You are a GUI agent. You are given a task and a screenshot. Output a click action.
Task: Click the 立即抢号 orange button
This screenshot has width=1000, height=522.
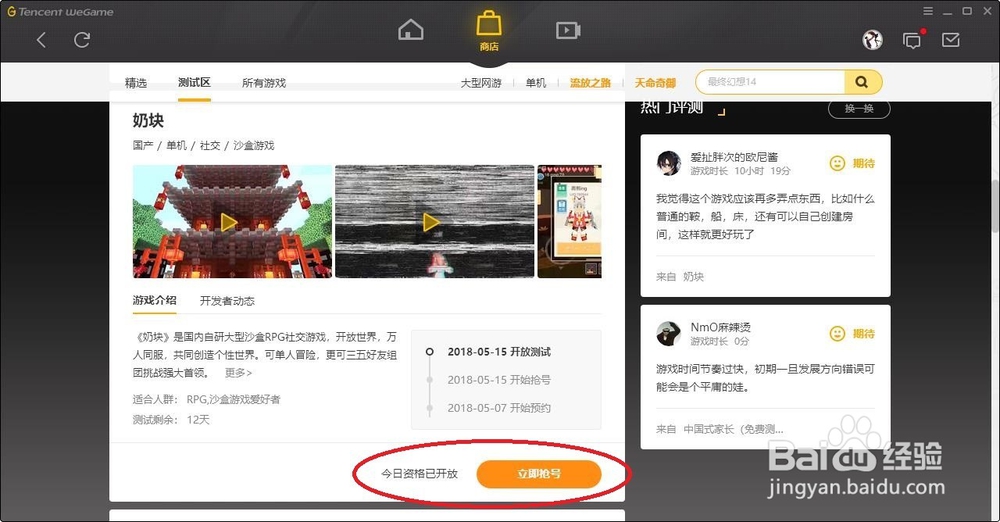click(539, 474)
